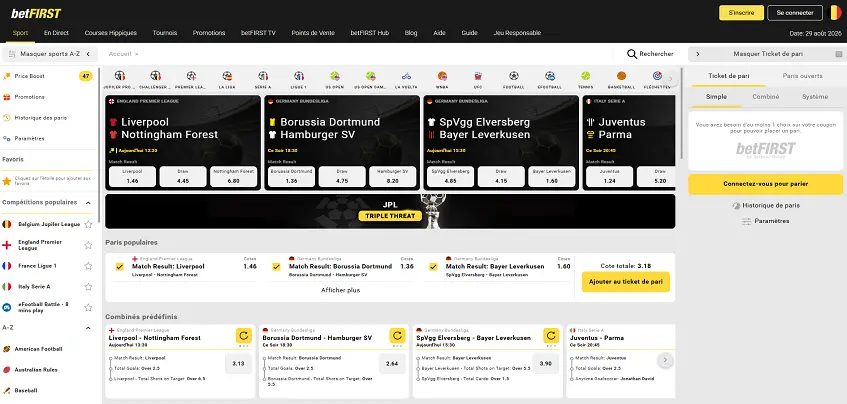The width and height of the screenshot is (847, 404).
Task: Favorite eFootball Battle with star
Action: (x=88, y=307)
